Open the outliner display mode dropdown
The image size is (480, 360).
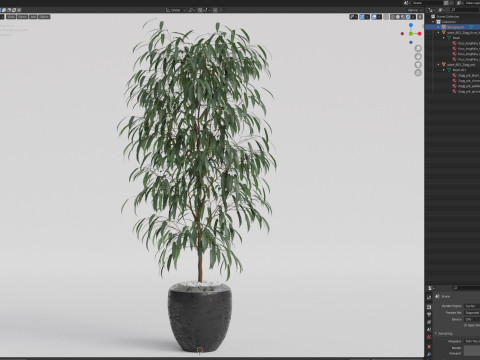pos(441,10)
